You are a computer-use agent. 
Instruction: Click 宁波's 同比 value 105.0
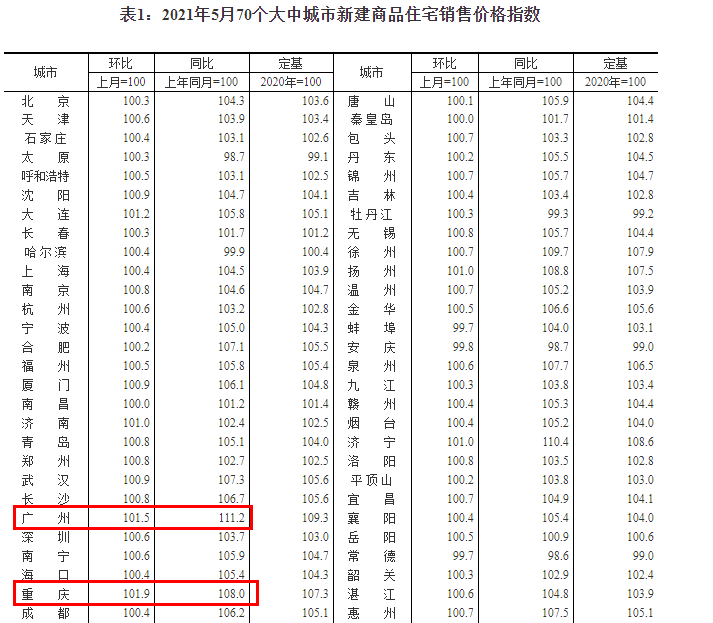point(231,328)
